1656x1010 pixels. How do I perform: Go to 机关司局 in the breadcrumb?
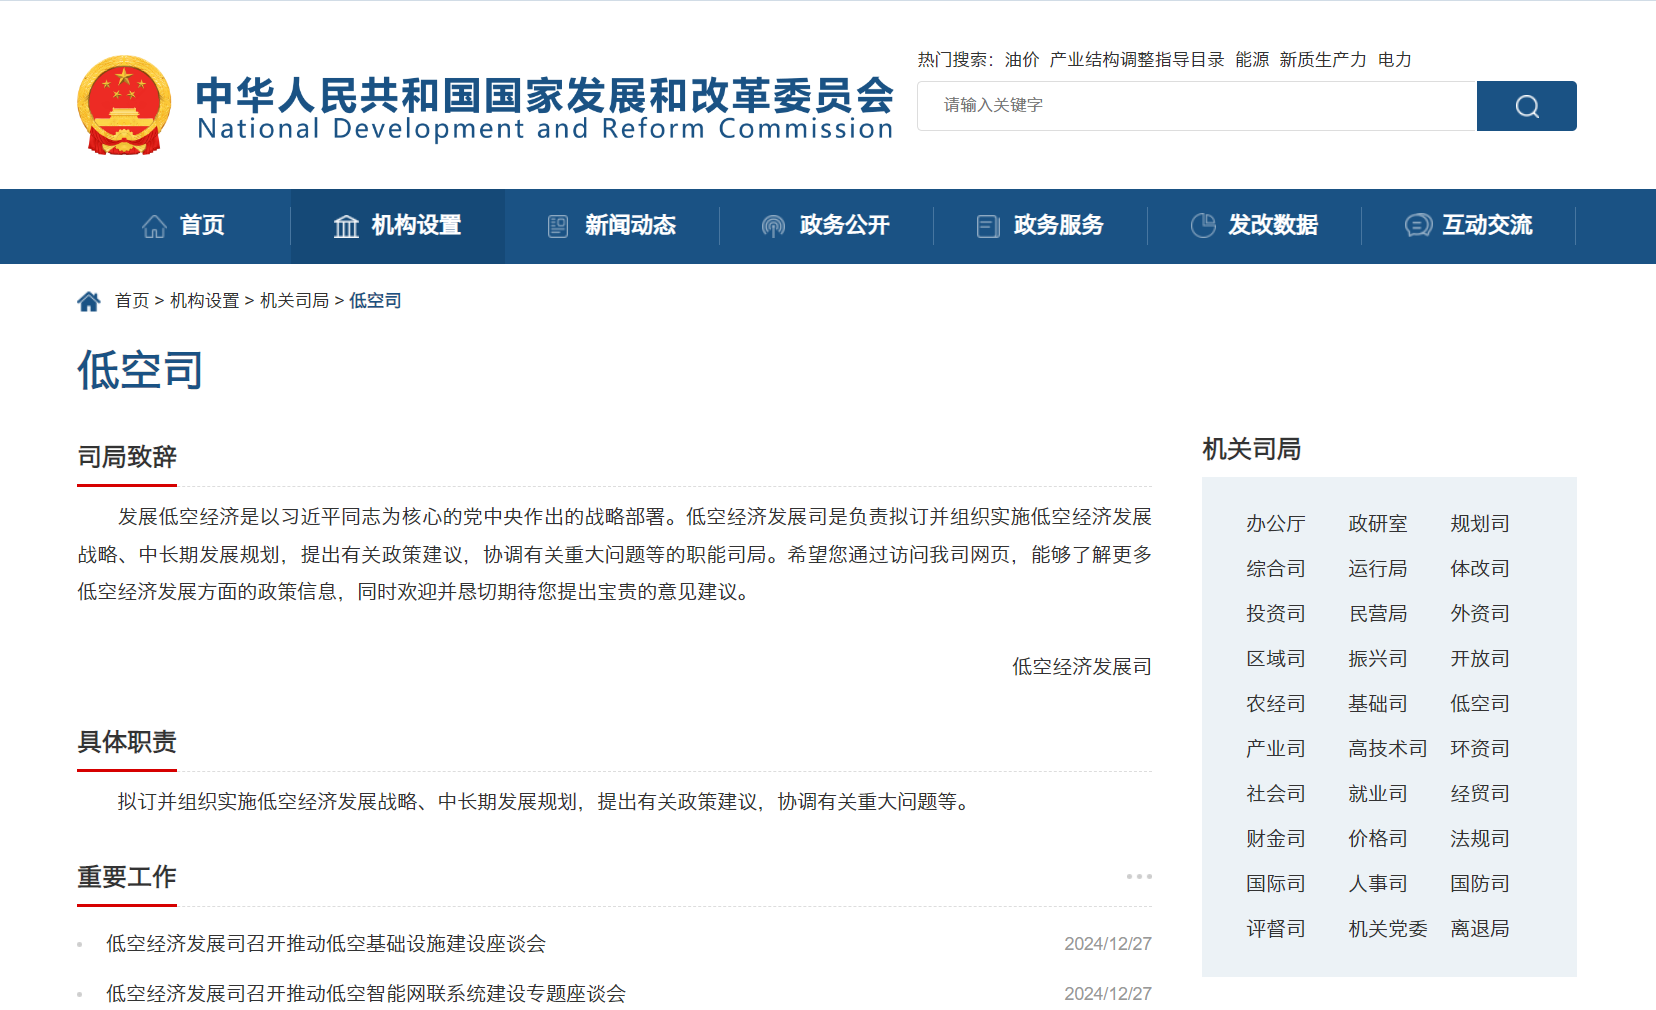295,301
